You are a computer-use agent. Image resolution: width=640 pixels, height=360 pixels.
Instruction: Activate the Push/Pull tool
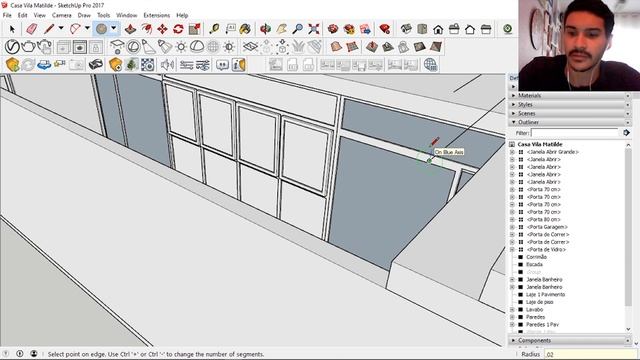tap(130, 29)
